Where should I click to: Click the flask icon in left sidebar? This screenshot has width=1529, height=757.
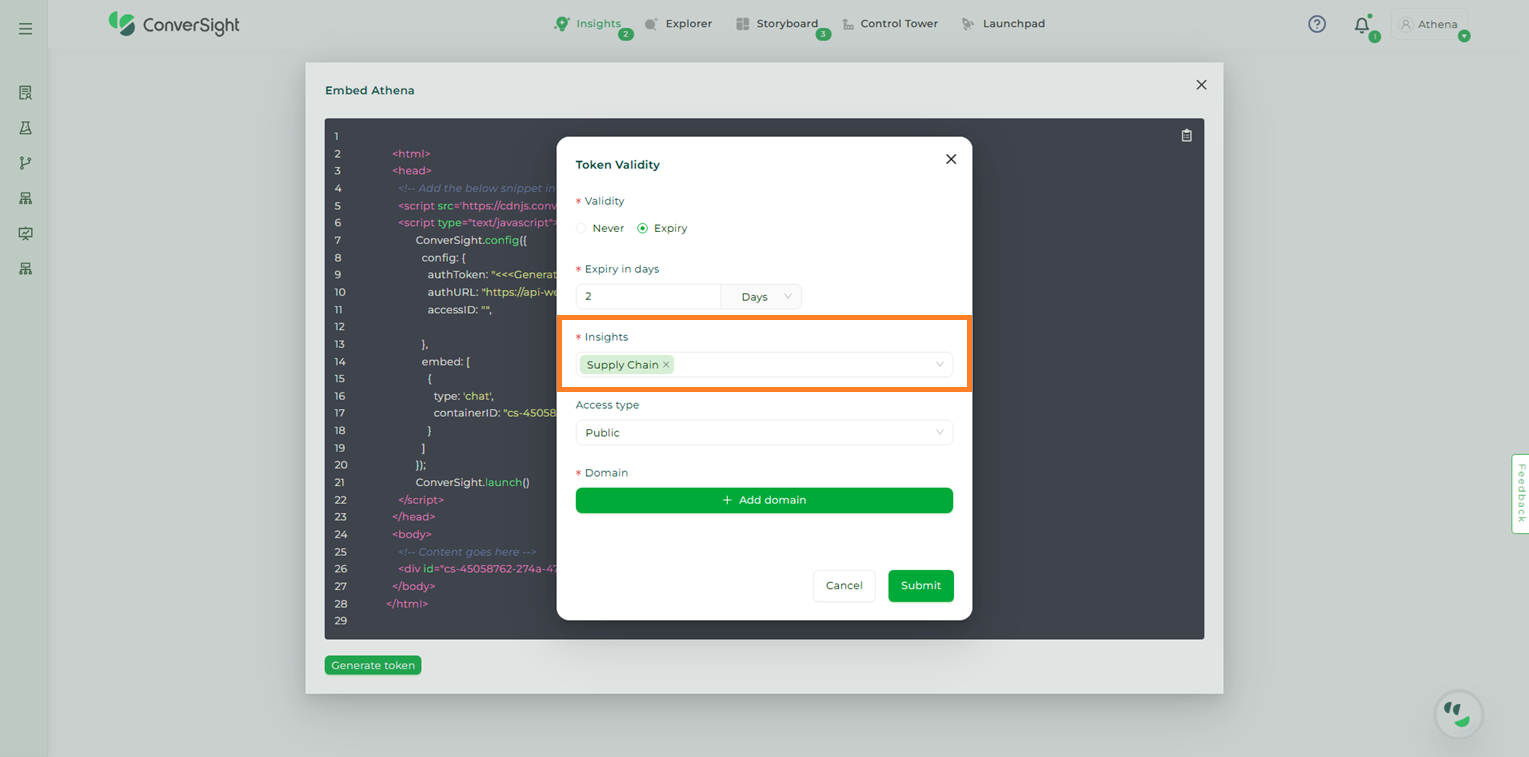(x=25, y=128)
